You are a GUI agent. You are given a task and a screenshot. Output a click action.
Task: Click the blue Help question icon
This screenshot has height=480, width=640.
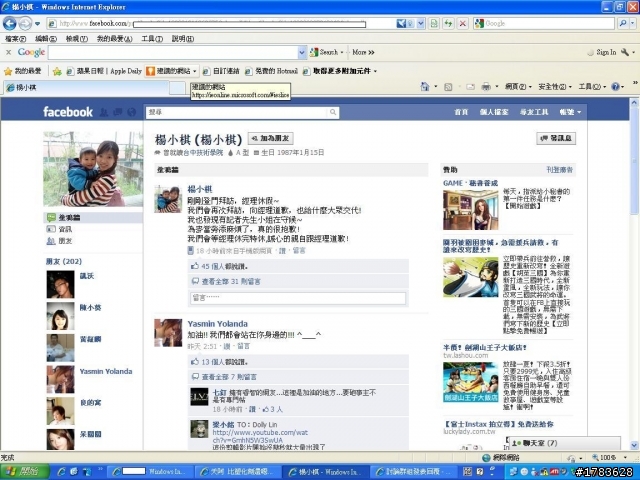[616, 87]
